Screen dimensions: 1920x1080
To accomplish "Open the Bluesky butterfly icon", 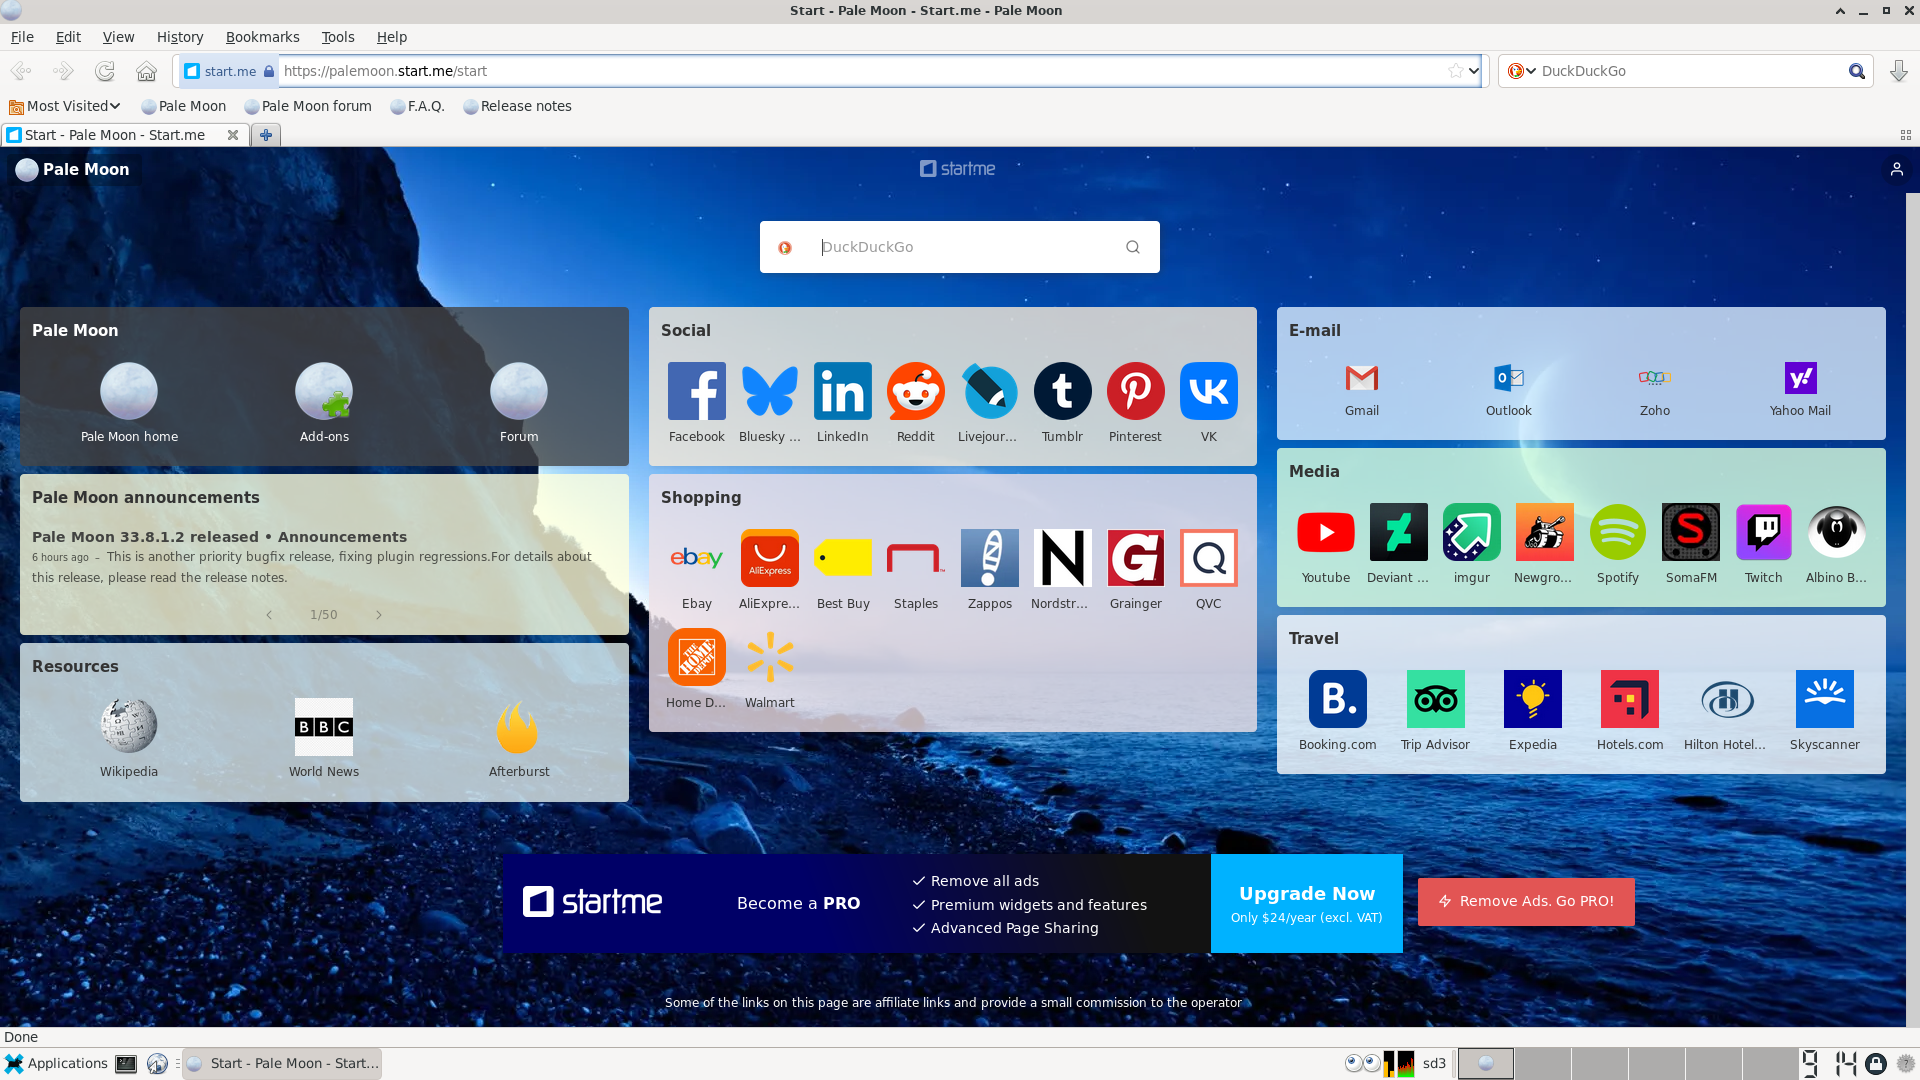I will 769,391.
